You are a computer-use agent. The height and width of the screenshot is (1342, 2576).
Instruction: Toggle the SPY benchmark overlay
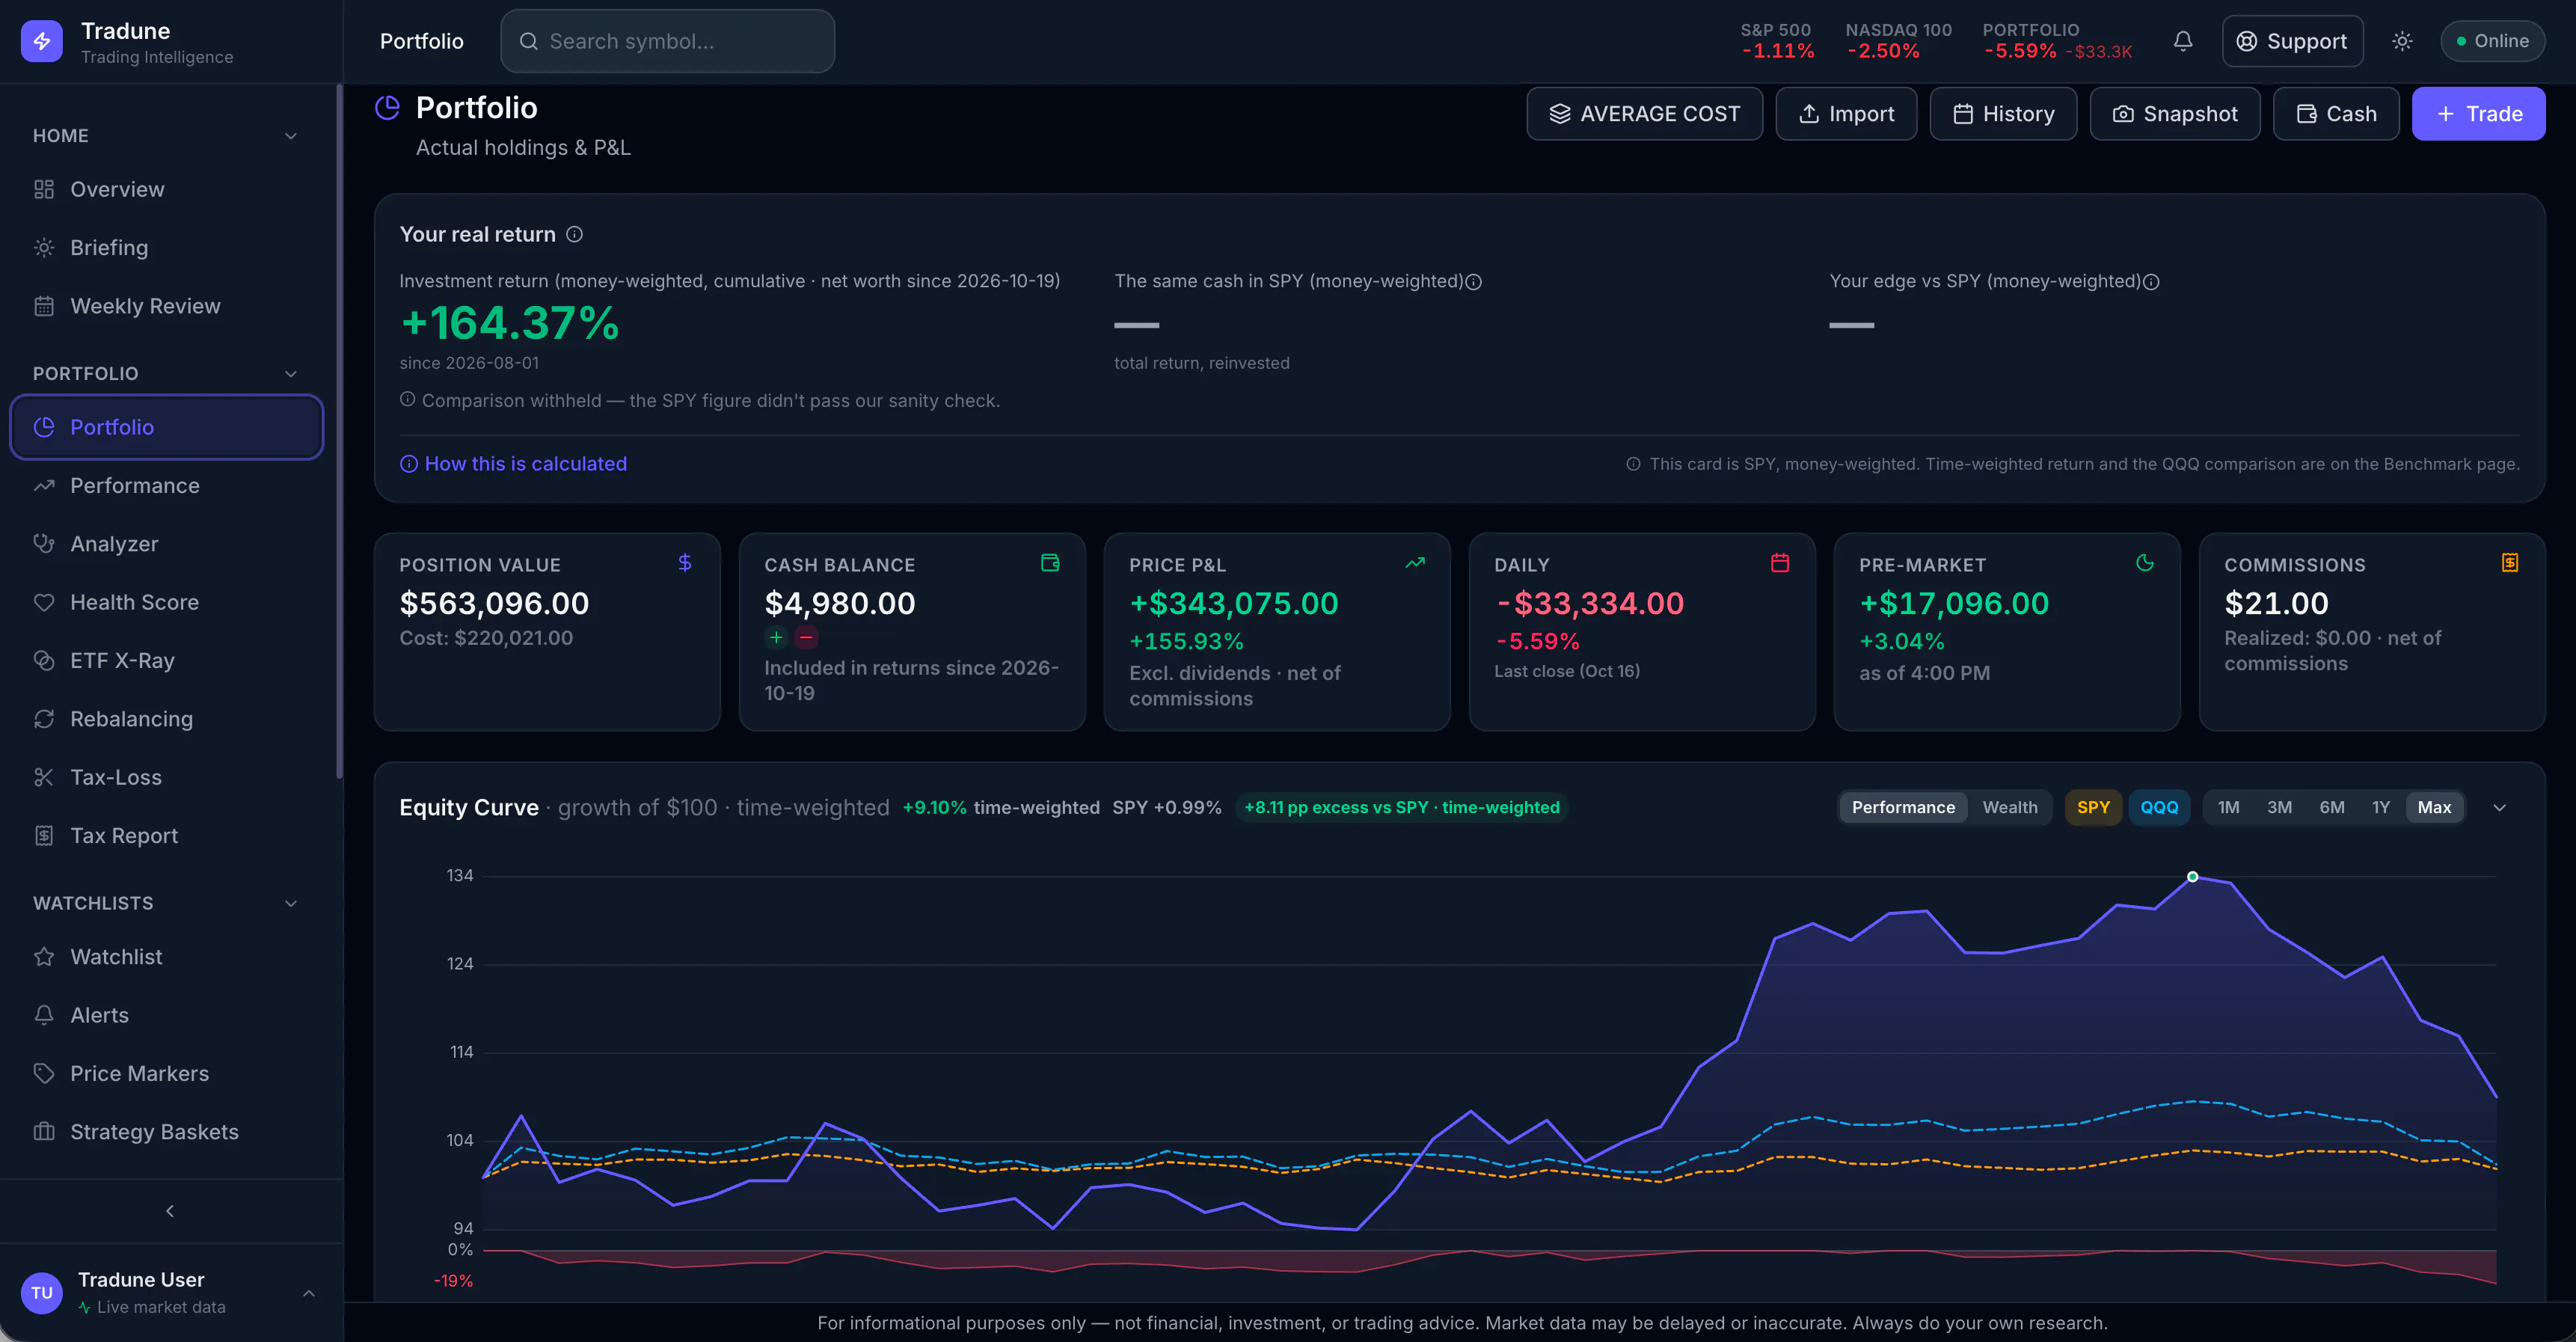2093,807
